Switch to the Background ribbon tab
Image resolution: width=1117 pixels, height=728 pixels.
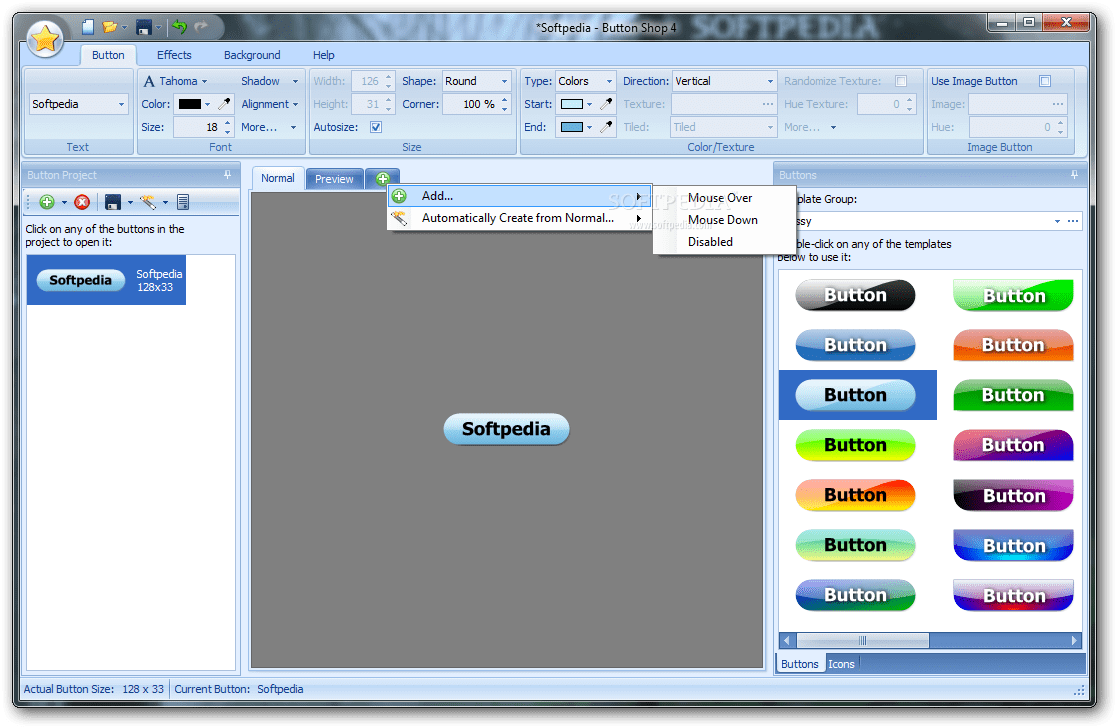point(252,55)
